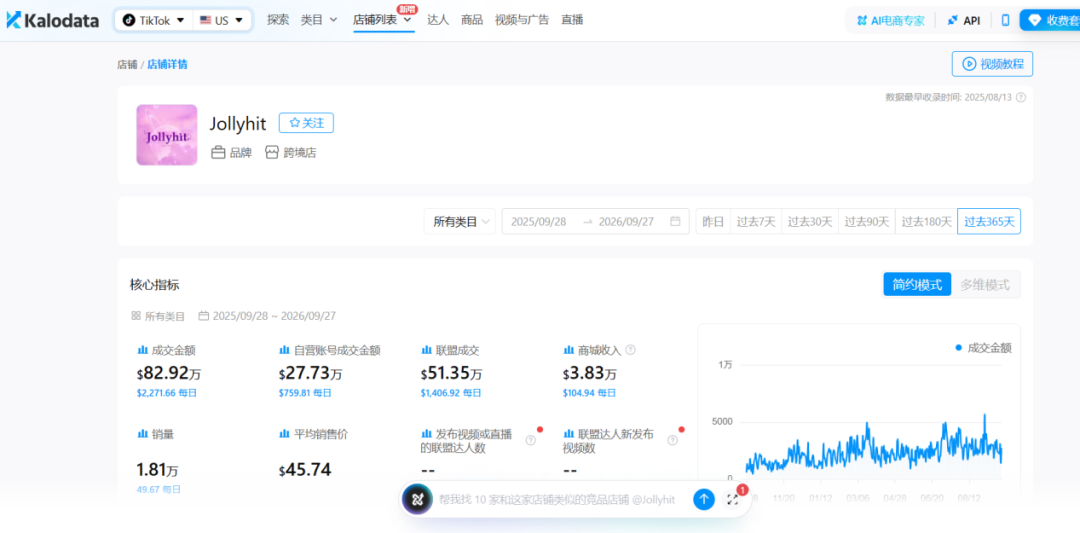Expand the 店铺列表 menu dropdown
1080x533 pixels.
pyautogui.click(x=383, y=20)
